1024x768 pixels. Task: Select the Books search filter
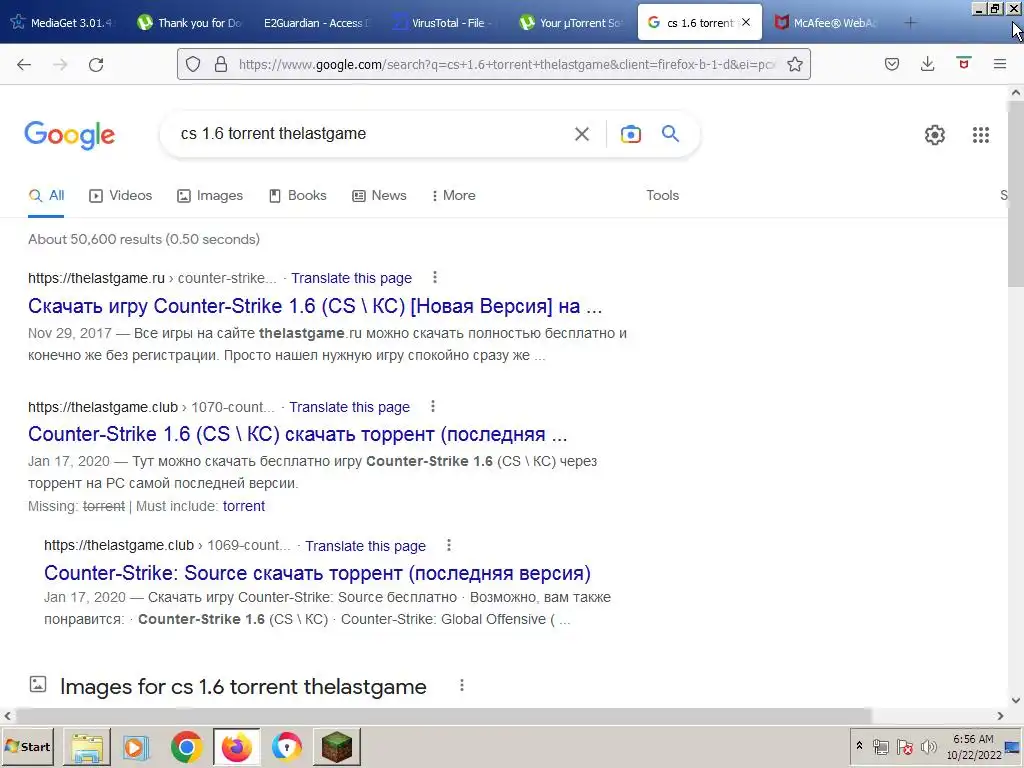[298, 195]
